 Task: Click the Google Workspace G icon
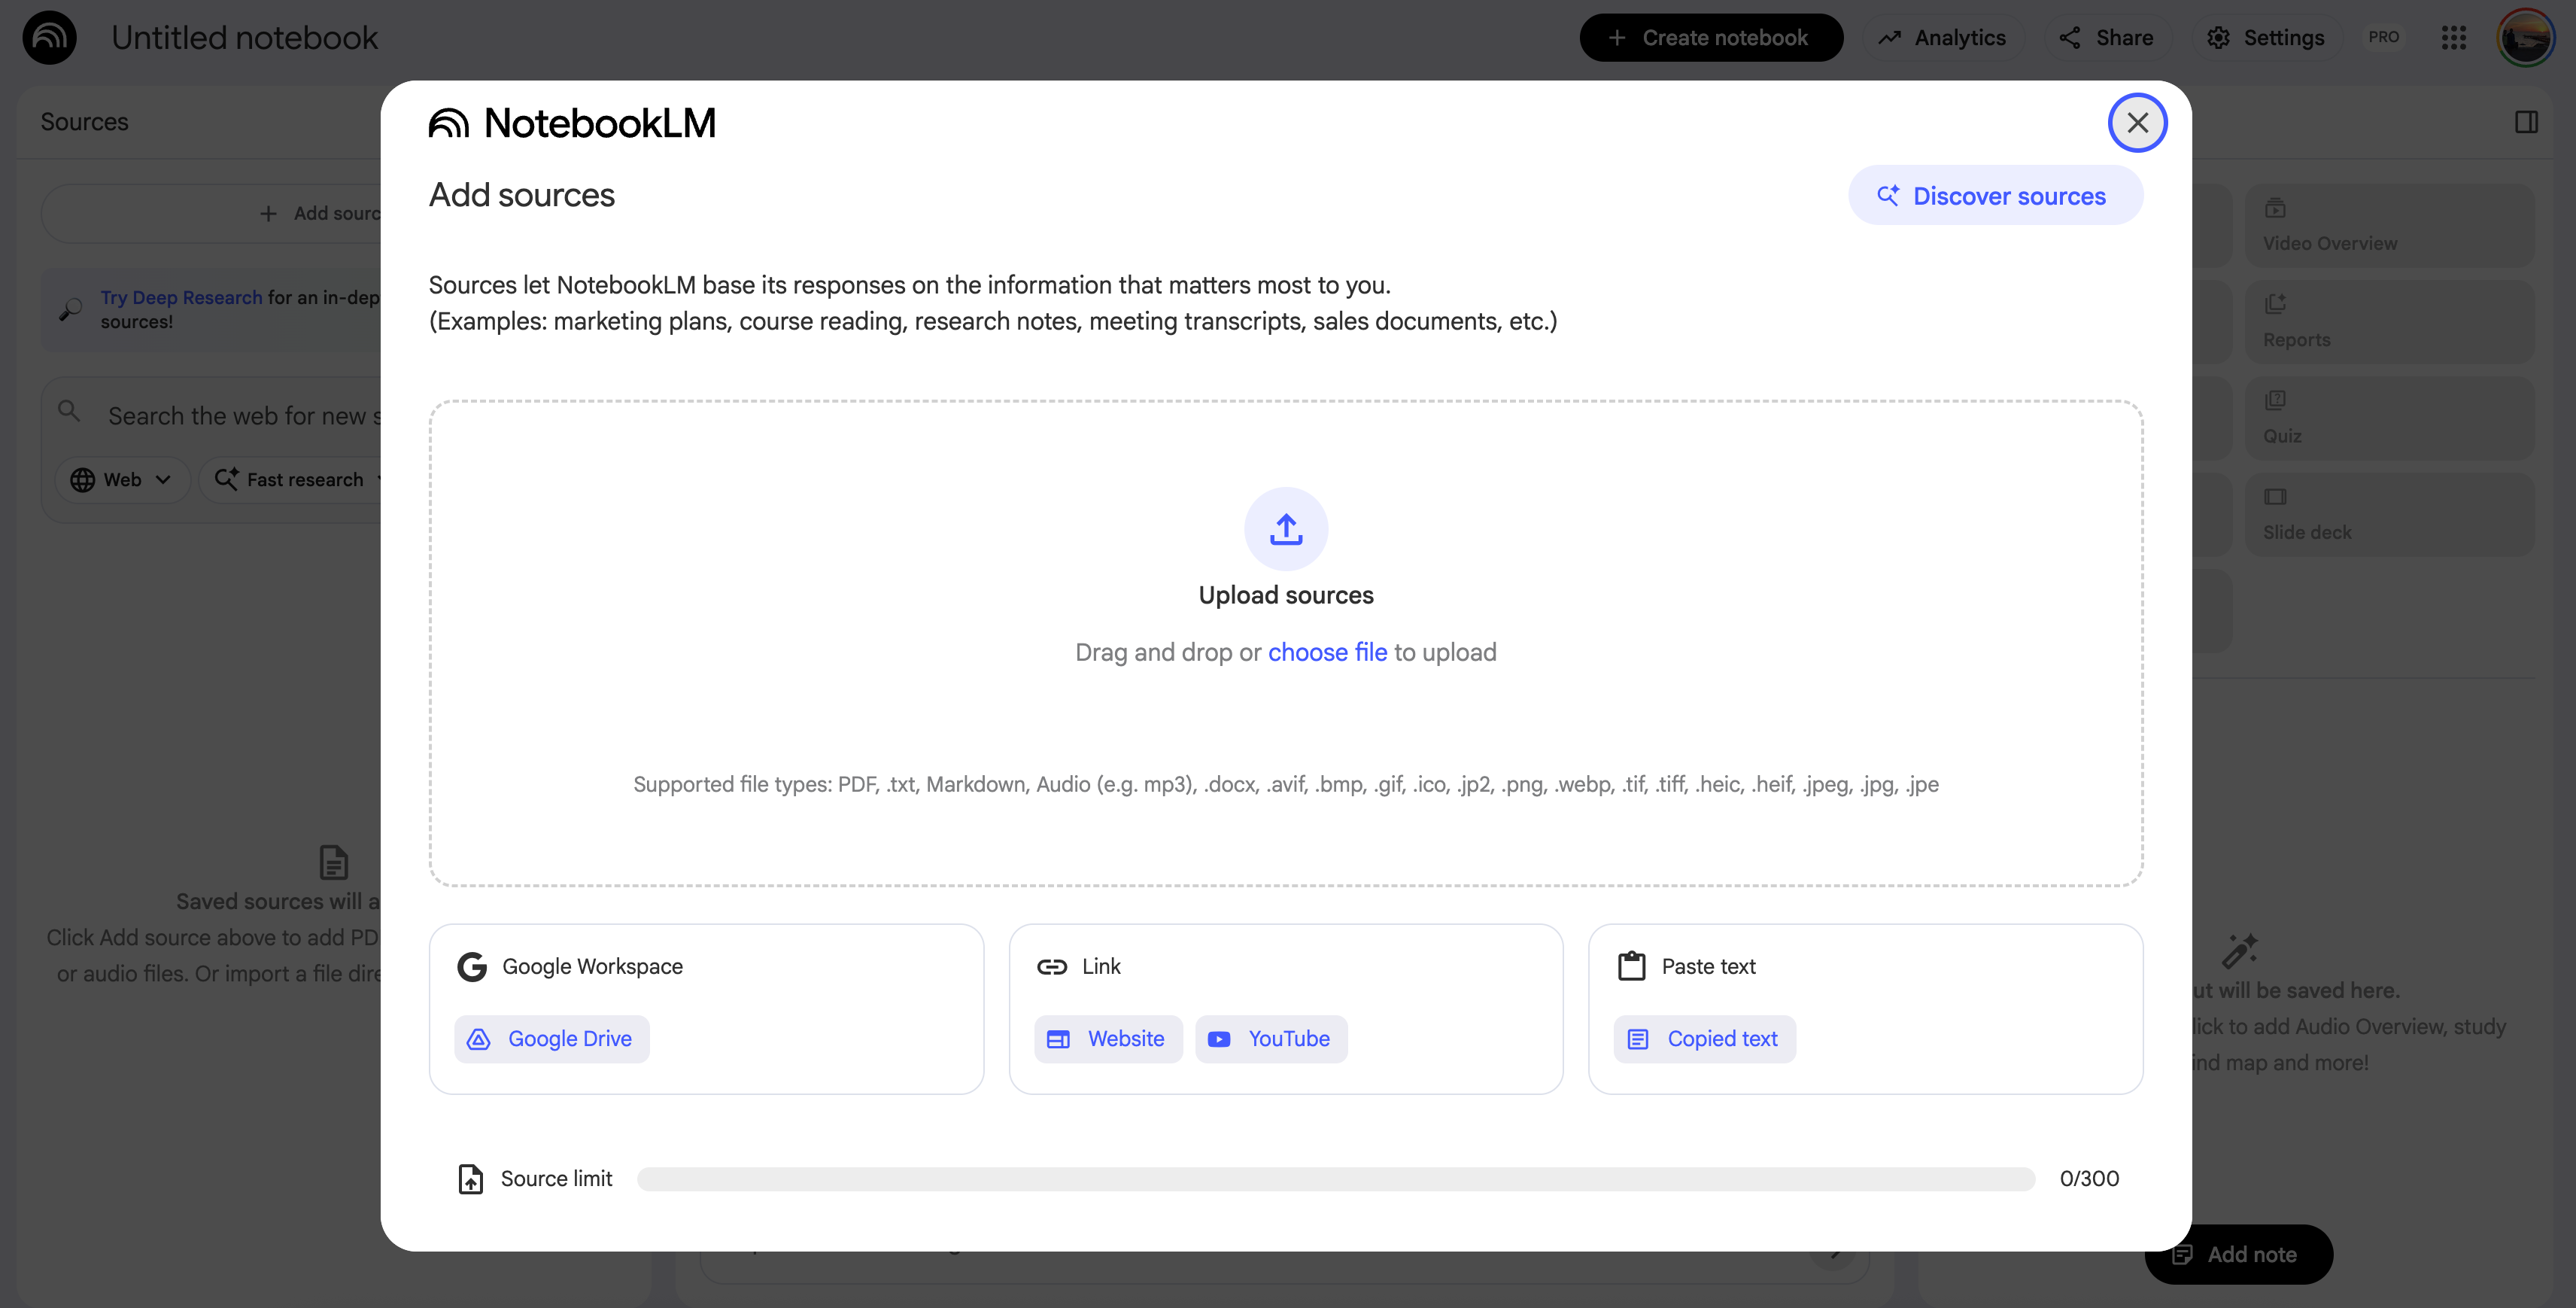click(x=472, y=966)
